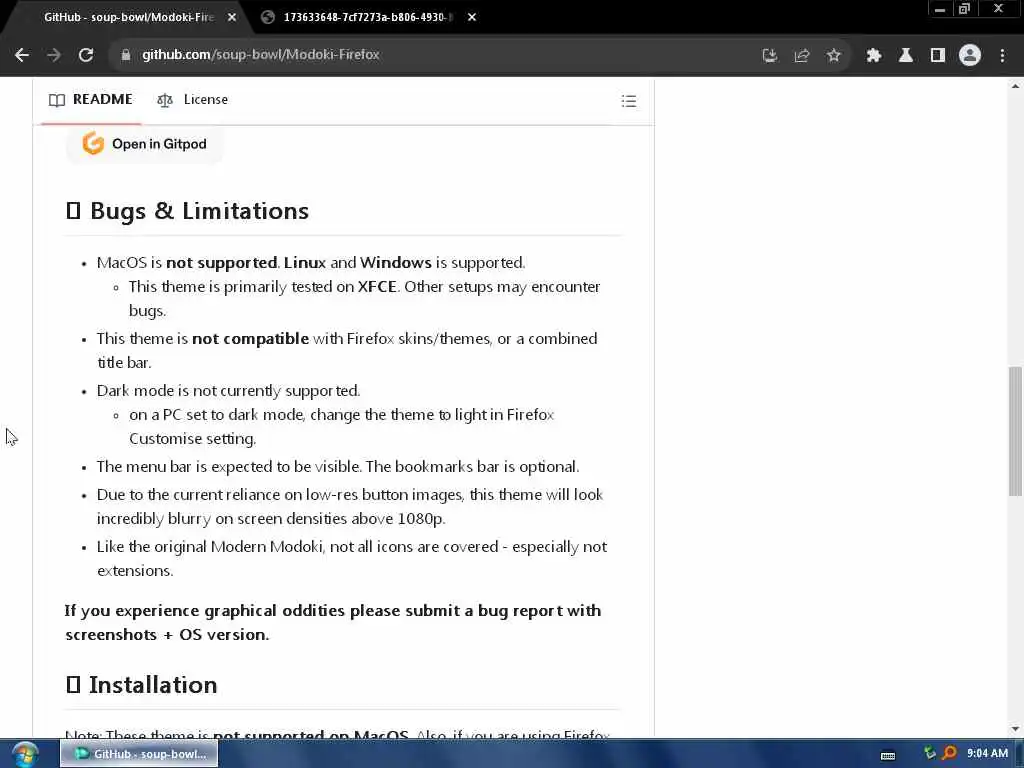Open the Extensions puzzle icon
The image size is (1024, 768).
(873, 56)
